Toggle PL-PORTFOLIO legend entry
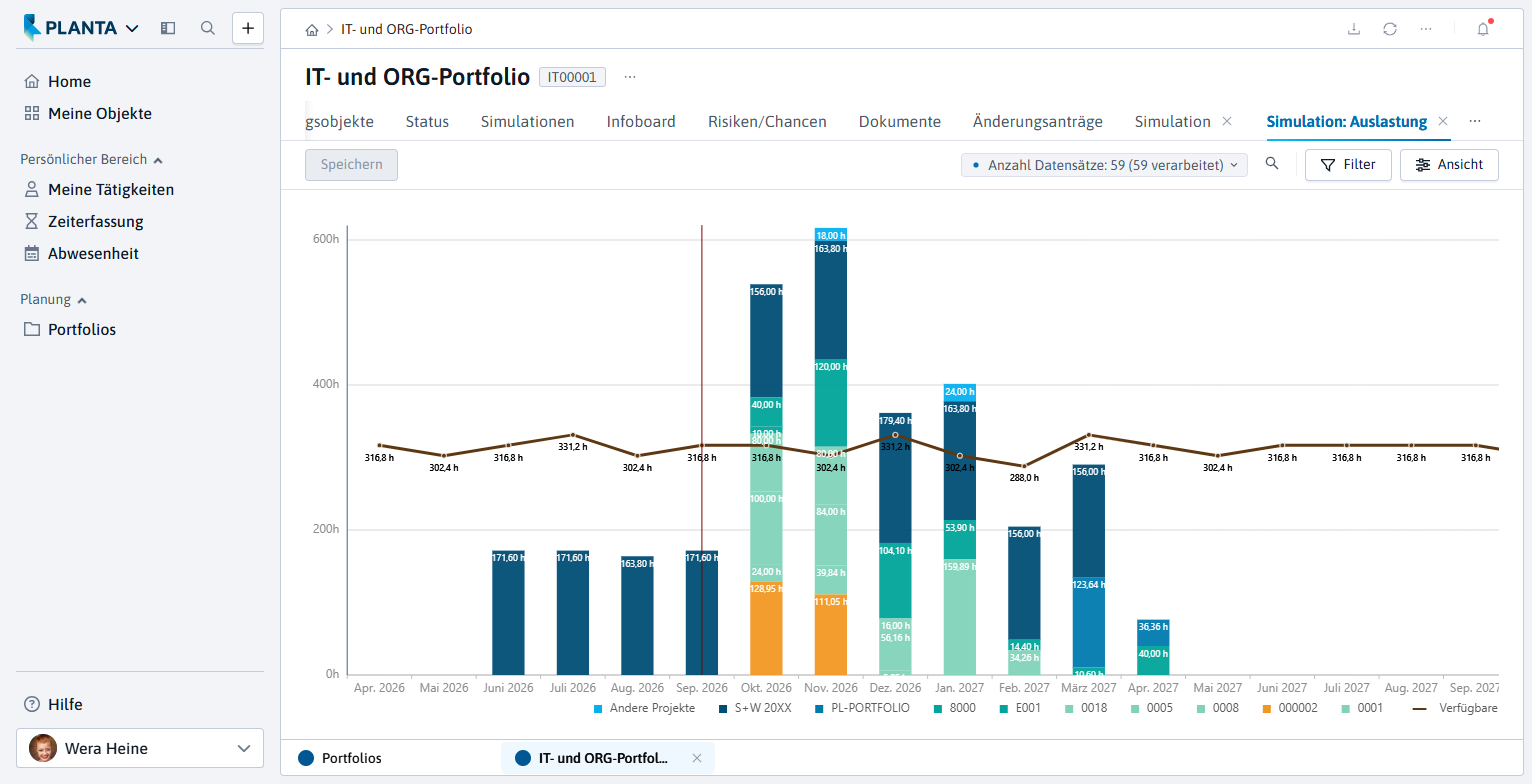This screenshot has width=1532, height=784. 861,709
